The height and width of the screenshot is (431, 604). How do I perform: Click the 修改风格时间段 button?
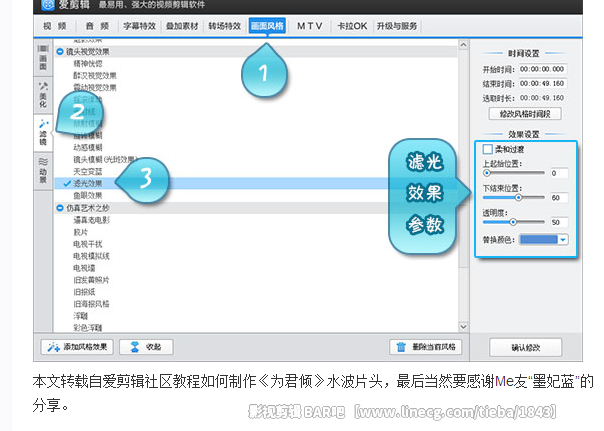525,114
